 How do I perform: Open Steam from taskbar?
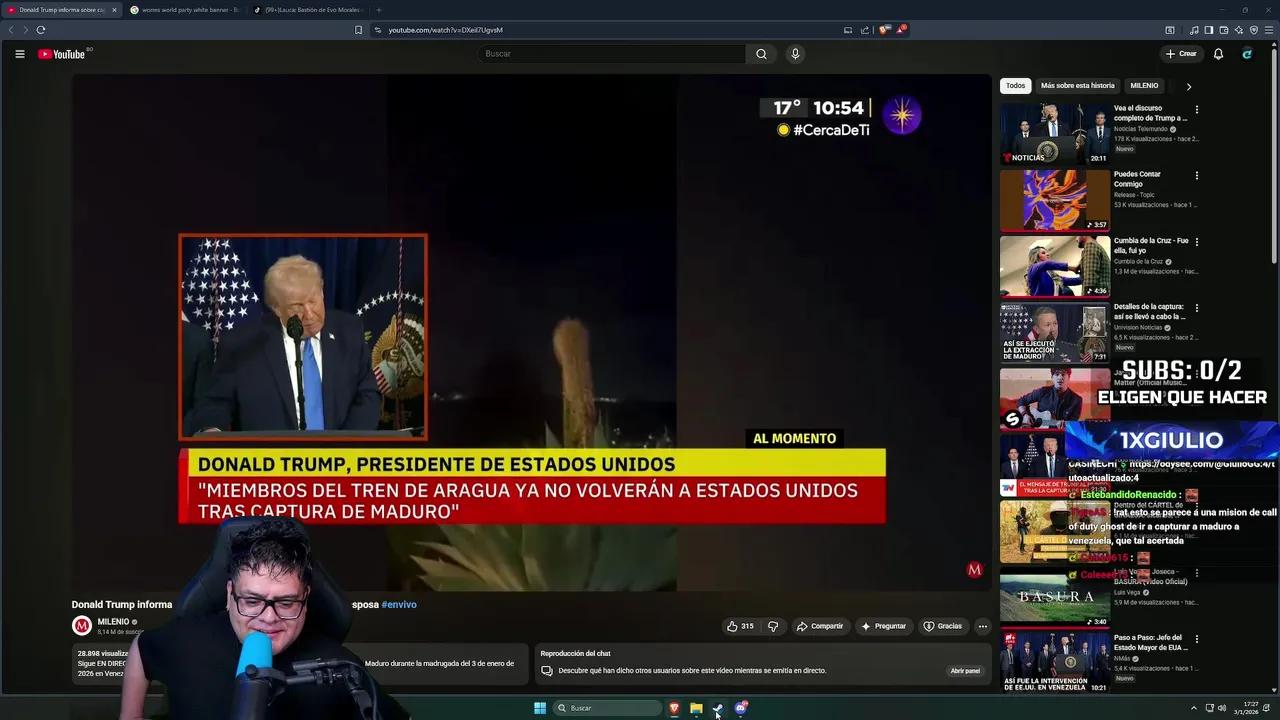[x=718, y=708]
